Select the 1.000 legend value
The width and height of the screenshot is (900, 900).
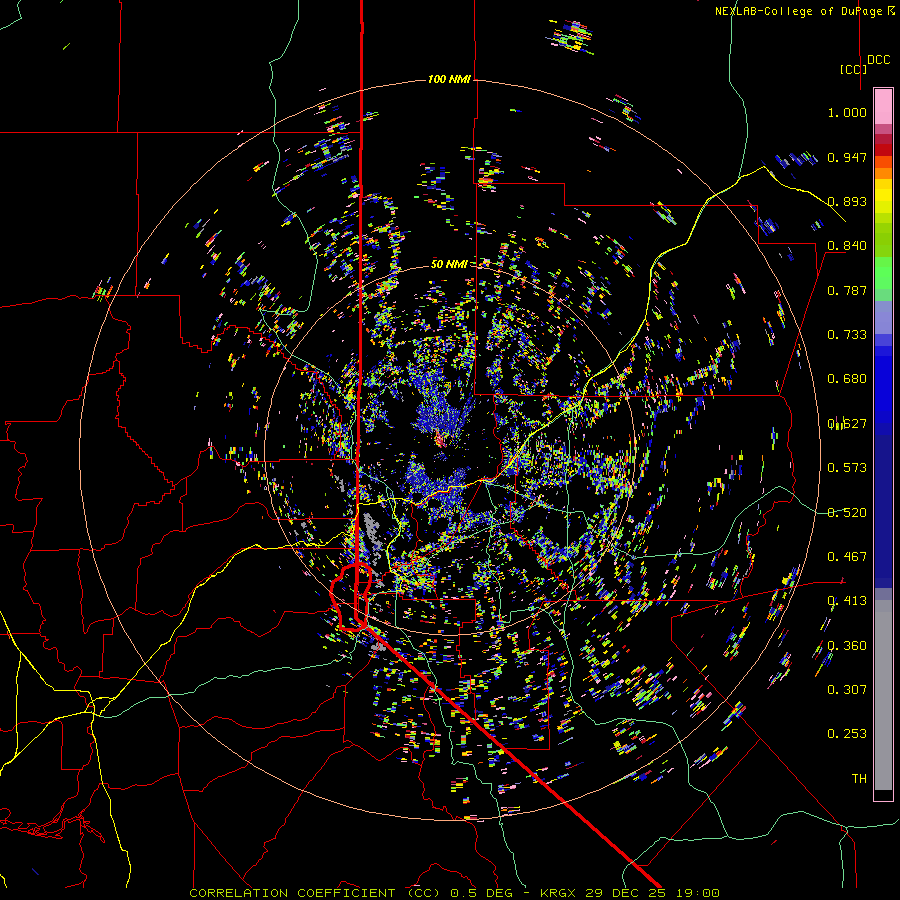coord(847,112)
